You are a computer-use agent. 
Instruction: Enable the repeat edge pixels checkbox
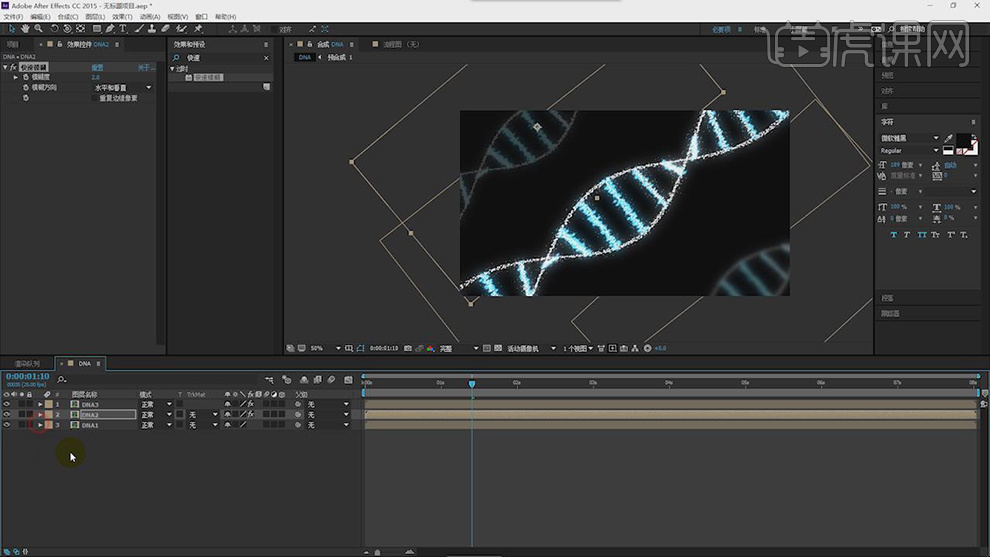tap(94, 98)
